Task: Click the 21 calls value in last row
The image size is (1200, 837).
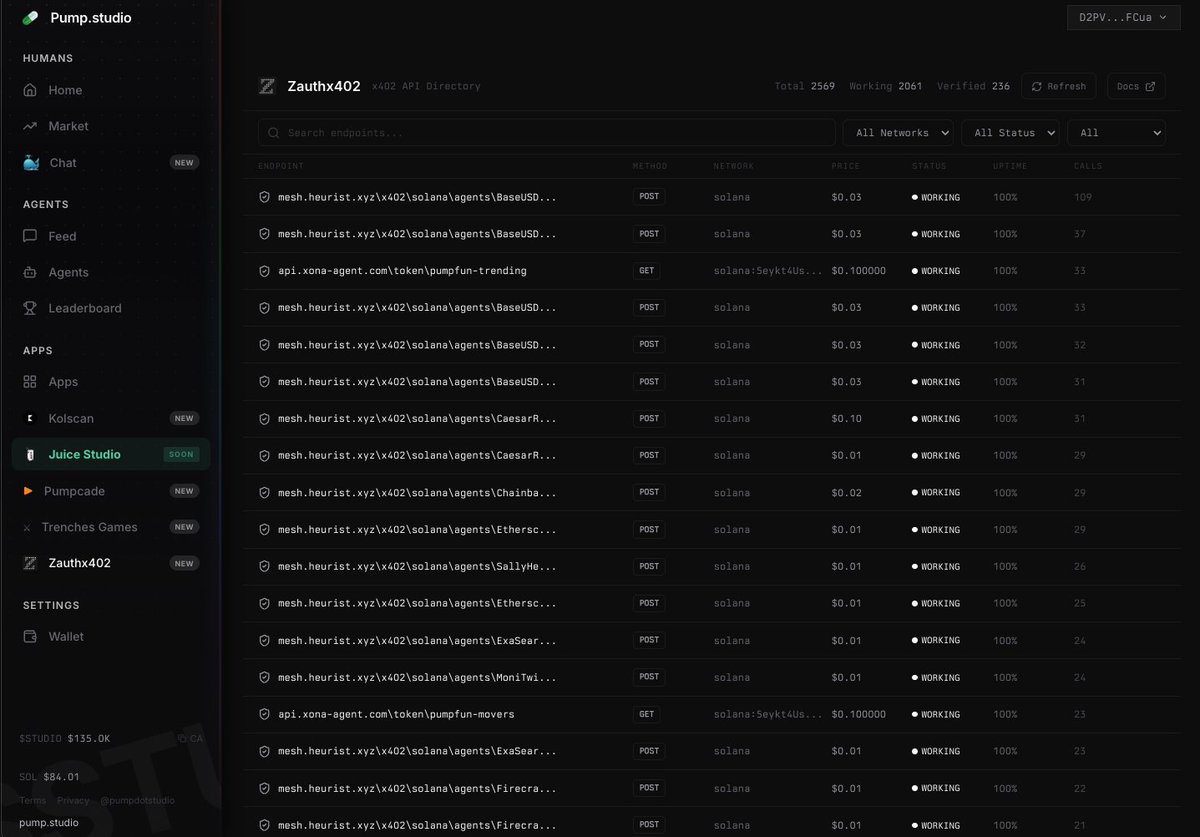Action: tap(1080, 825)
